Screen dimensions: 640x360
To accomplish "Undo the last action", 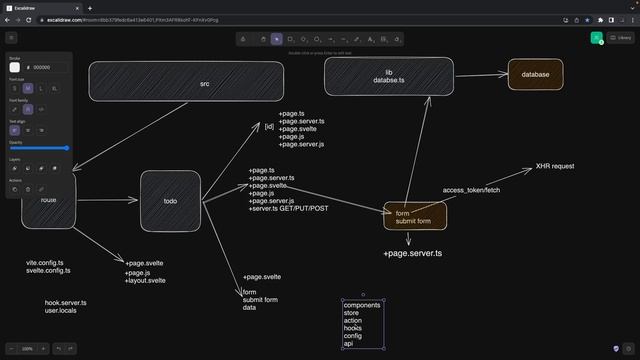I will point(59,349).
